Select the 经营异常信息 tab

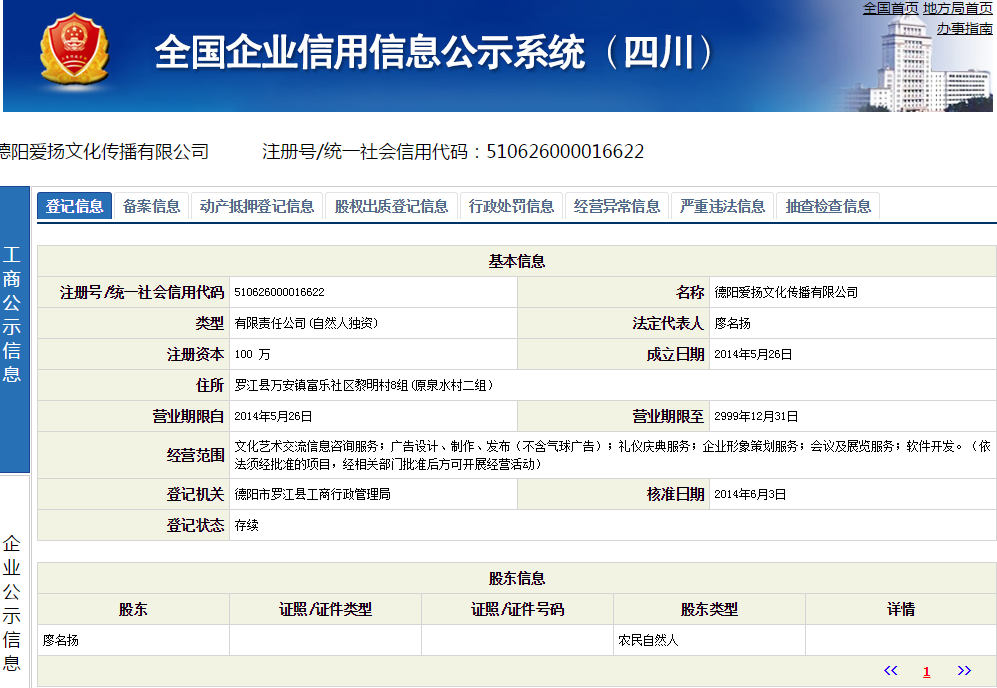pos(617,206)
